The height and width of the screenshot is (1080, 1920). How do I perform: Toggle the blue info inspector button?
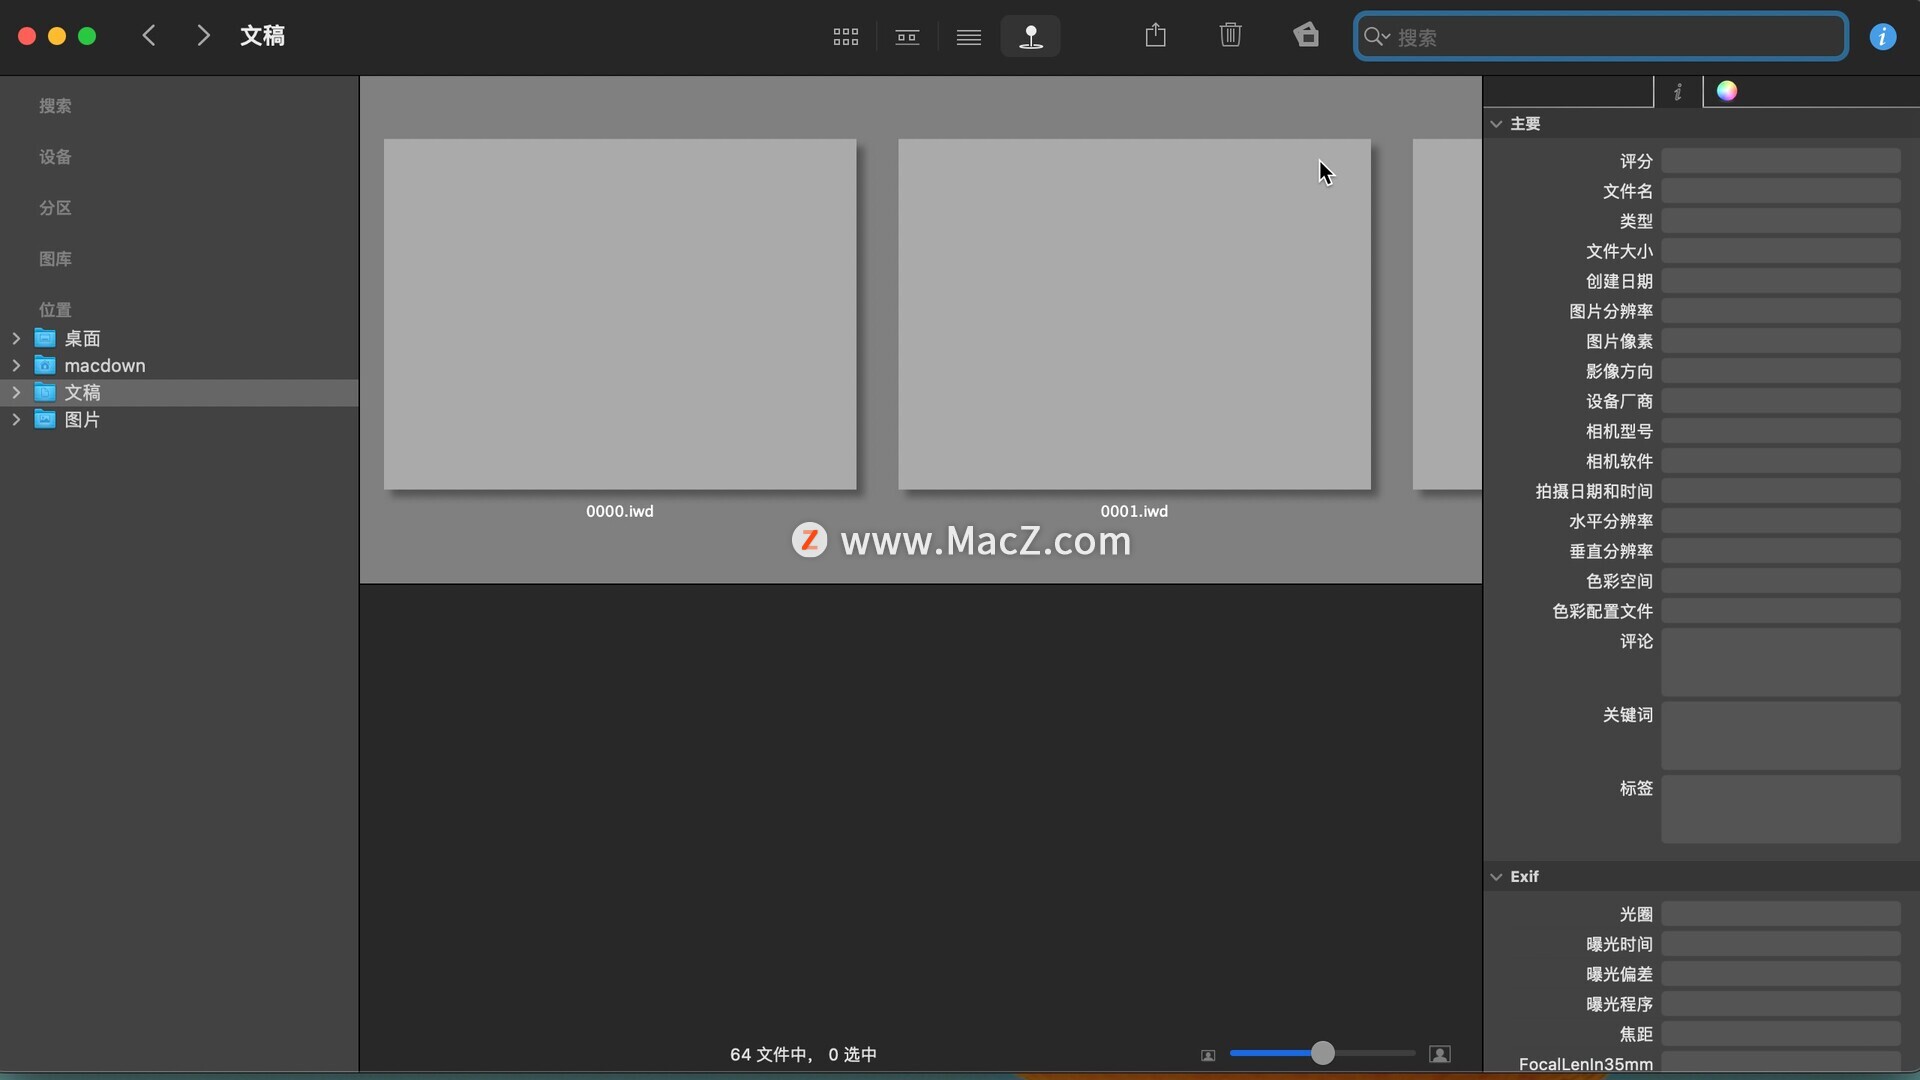(1883, 37)
